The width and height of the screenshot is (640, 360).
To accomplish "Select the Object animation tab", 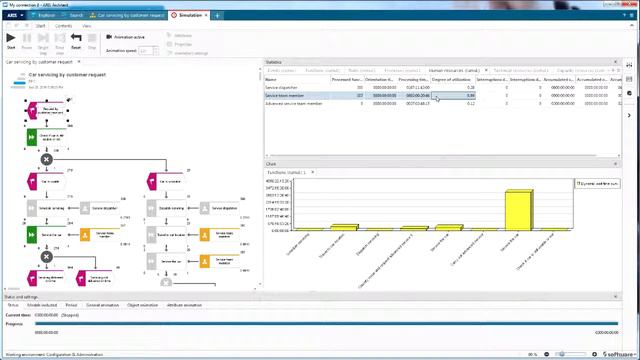I will (x=142, y=305).
